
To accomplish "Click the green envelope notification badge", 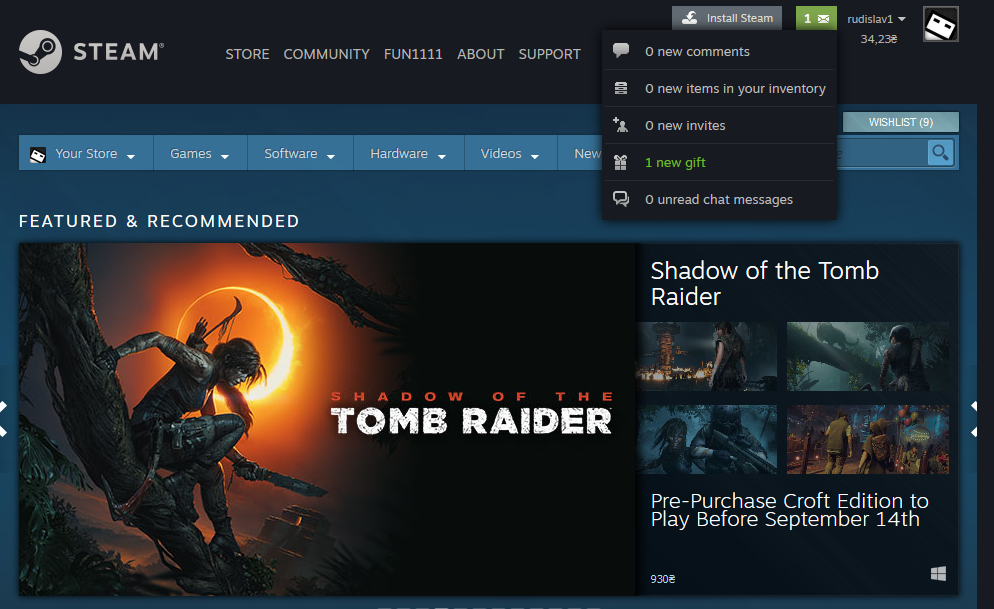I will point(816,17).
